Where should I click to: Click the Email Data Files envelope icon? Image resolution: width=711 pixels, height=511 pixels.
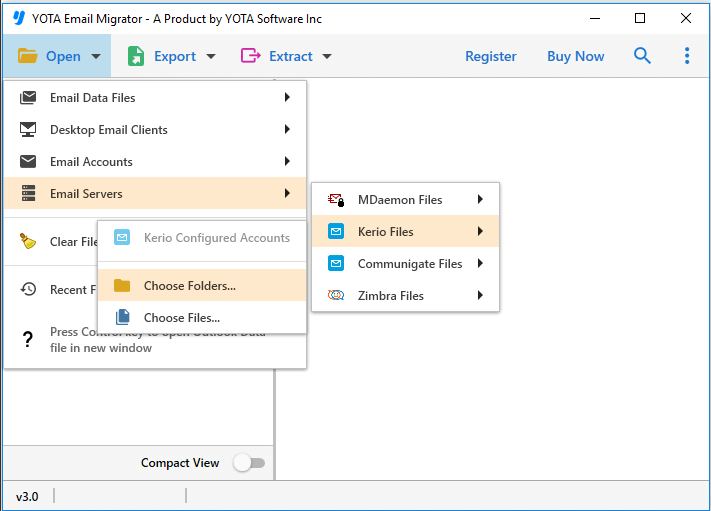[x=28, y=97]
